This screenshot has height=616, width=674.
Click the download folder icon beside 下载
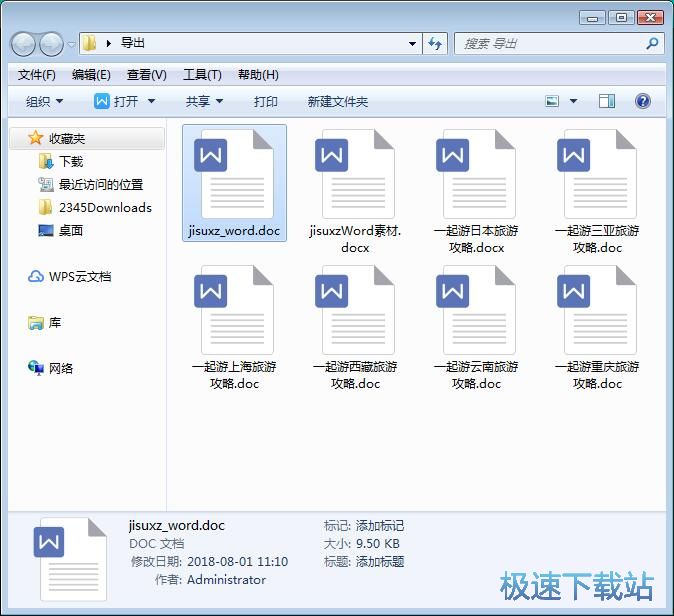click(x=46, y=161)
